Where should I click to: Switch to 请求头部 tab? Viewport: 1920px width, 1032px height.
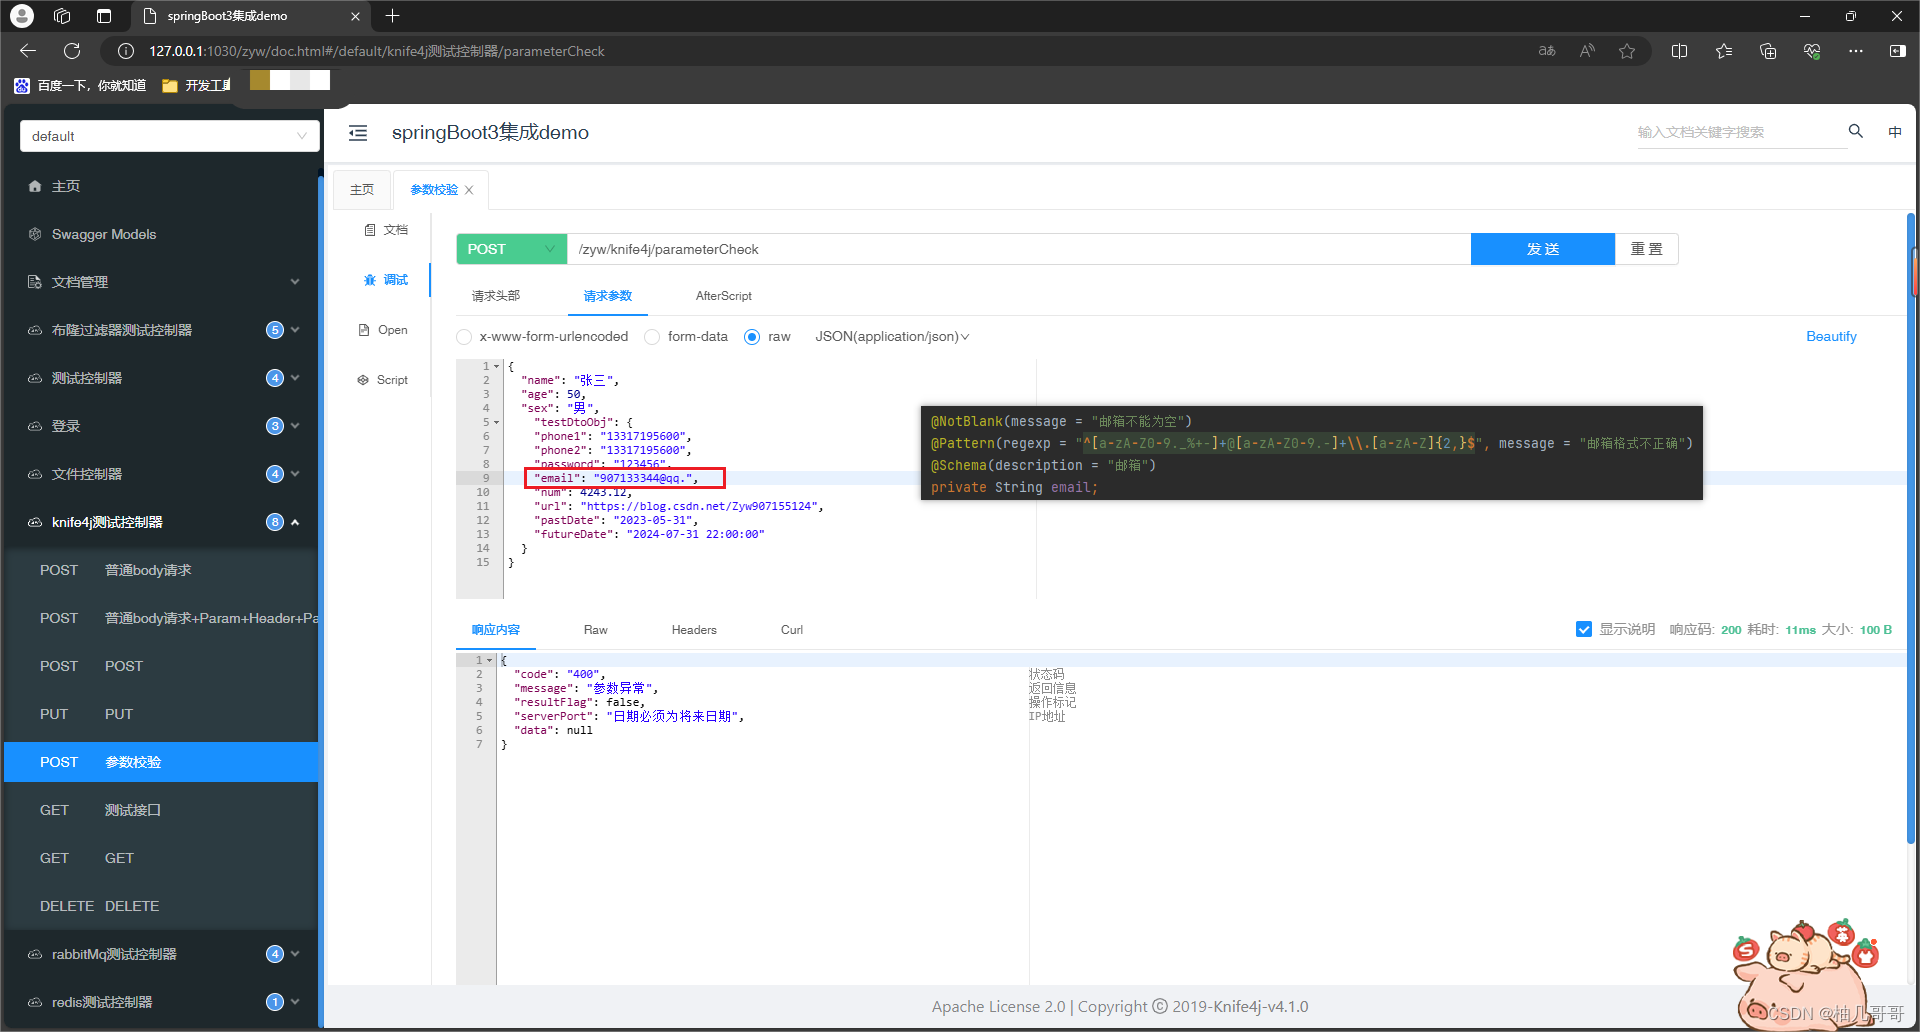[x=496, y=296]
